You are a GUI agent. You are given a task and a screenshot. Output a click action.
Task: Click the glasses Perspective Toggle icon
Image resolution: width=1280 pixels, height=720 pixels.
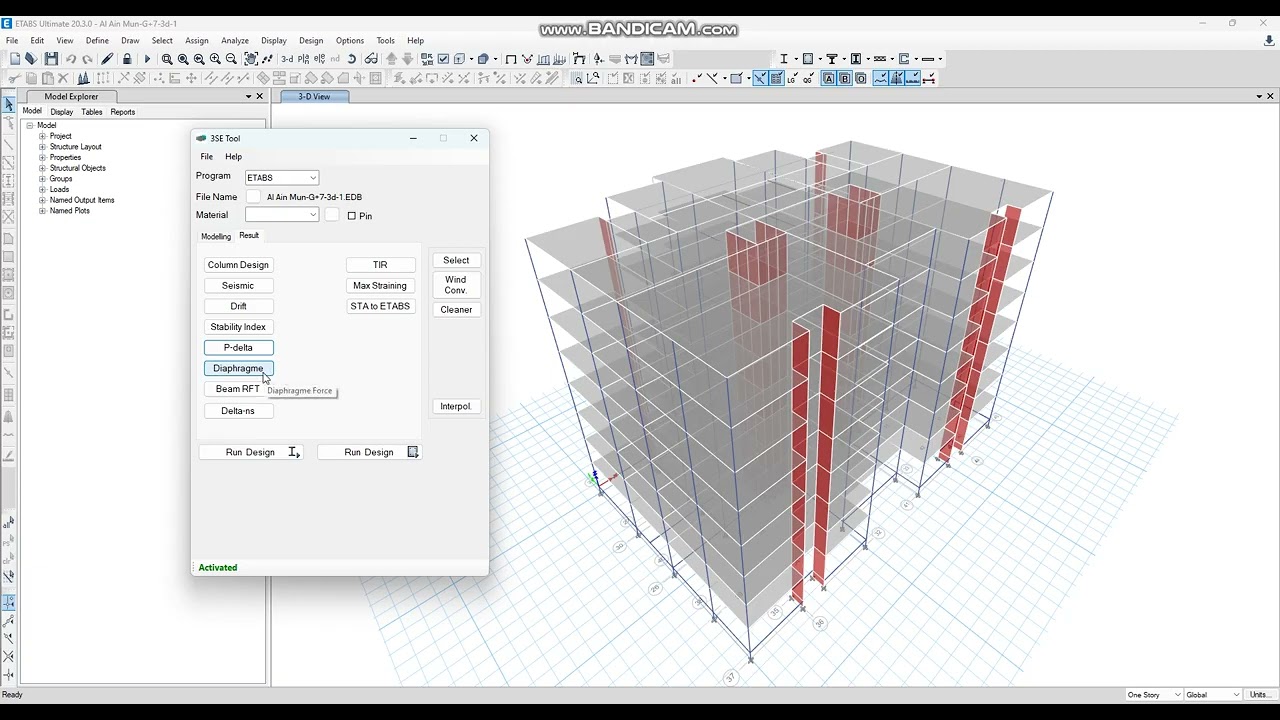[x=371, y=59]
